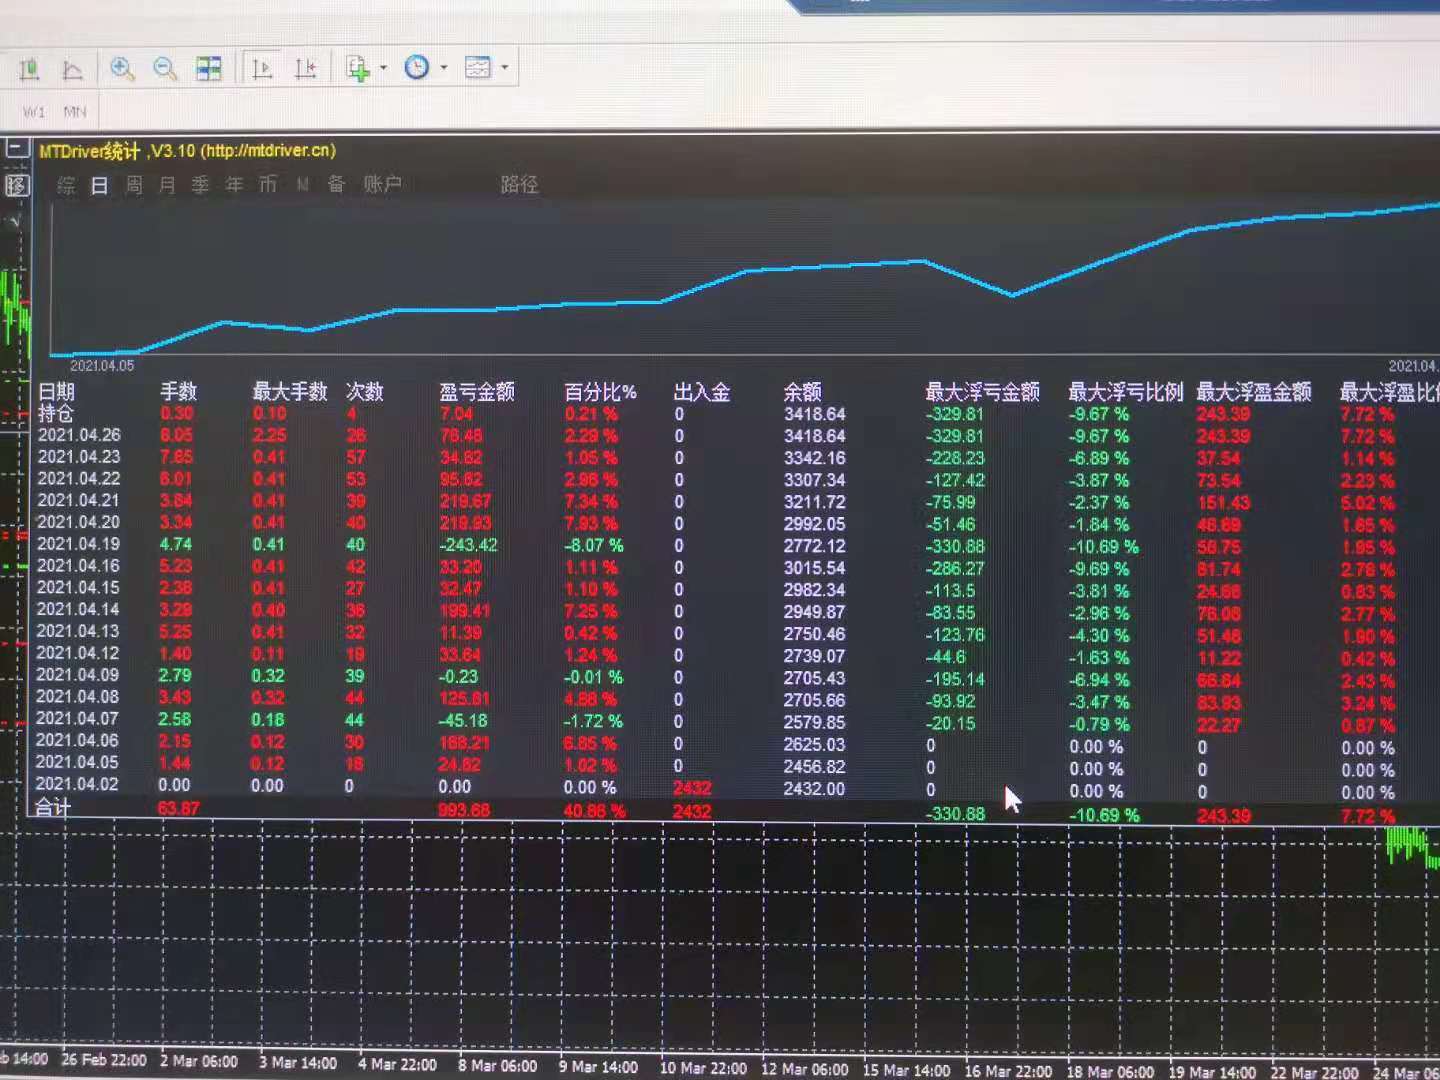Select the 2021.04.21 date row
The height and width of the screenshot is (1080, 1440).
tap(79, 500)
